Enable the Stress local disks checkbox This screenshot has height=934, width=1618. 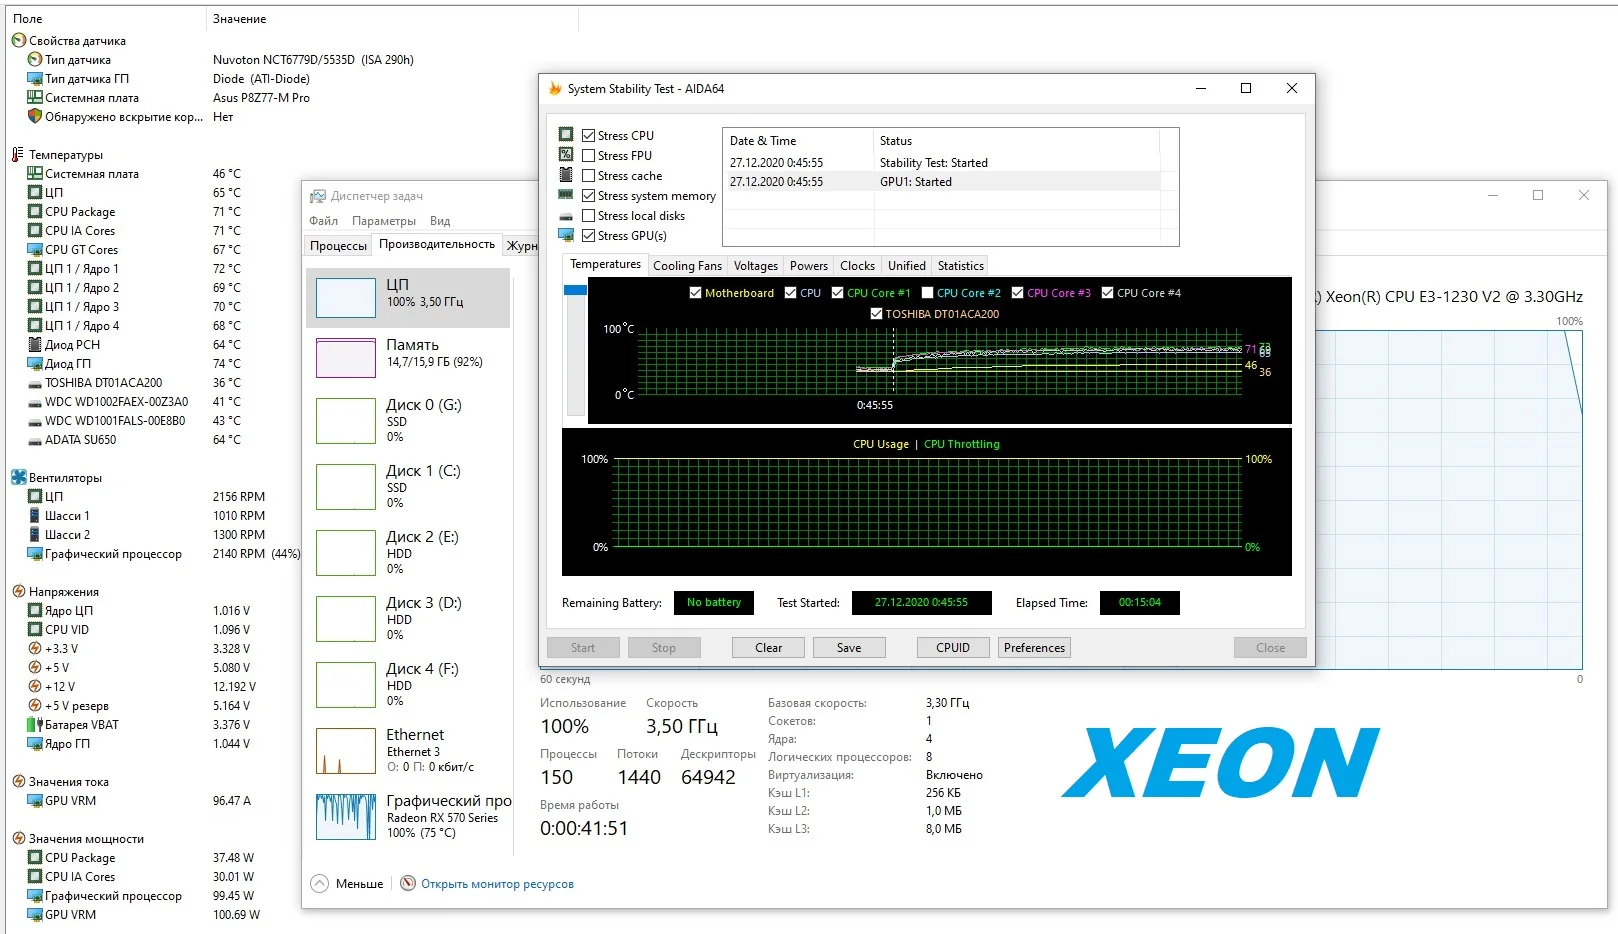click(589, 216)
